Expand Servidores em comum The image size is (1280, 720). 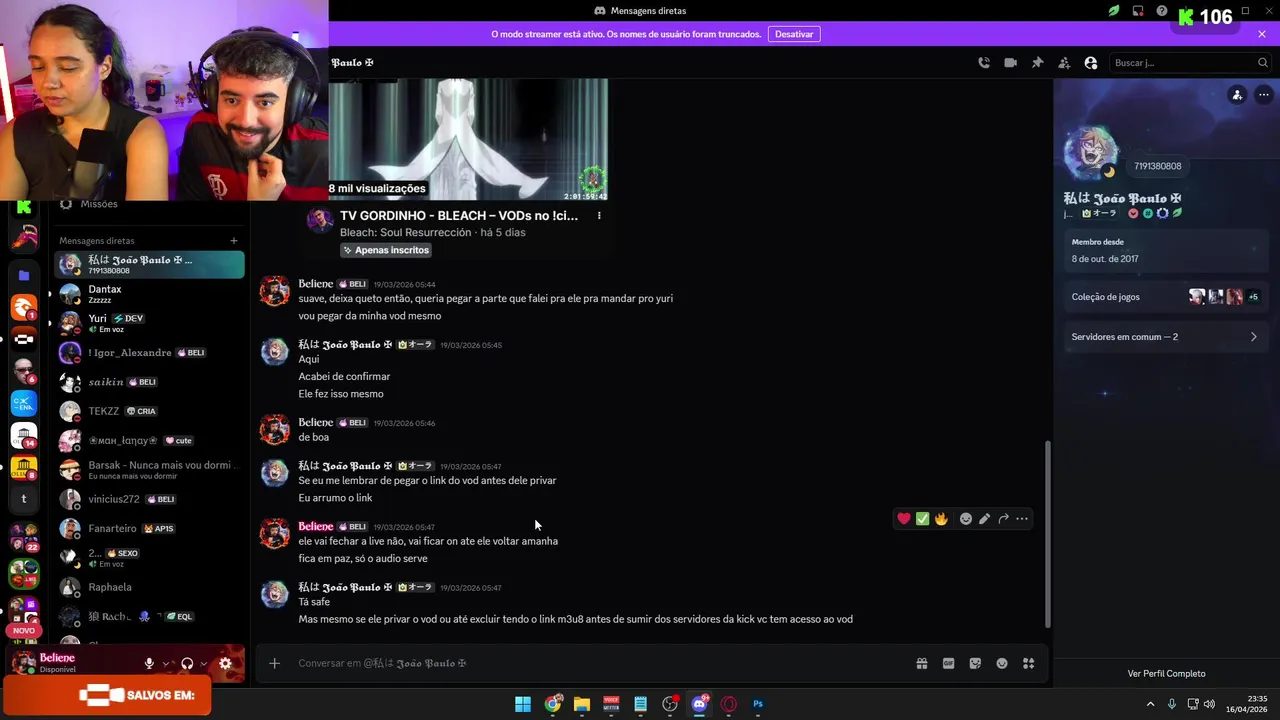pos(1164,337)
